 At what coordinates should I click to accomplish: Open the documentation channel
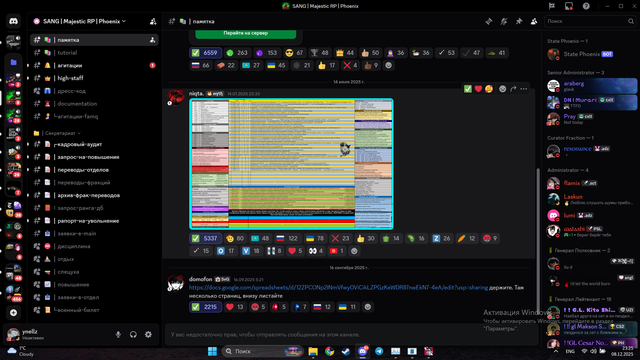[x=94, y=104]
